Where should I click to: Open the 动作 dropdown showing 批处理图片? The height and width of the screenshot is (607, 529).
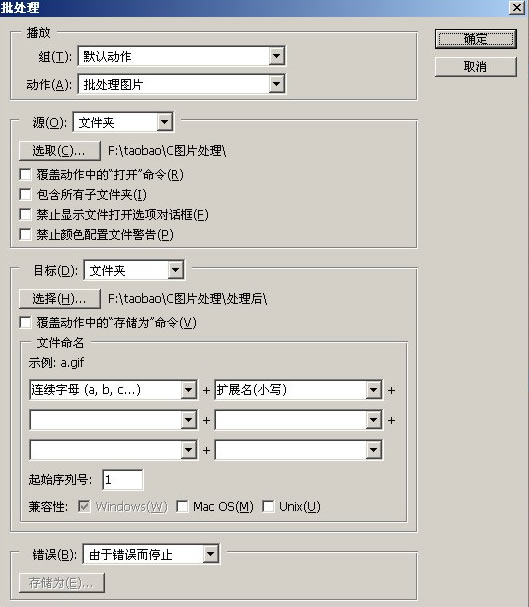pyautogui.click(x=181, y=84)
